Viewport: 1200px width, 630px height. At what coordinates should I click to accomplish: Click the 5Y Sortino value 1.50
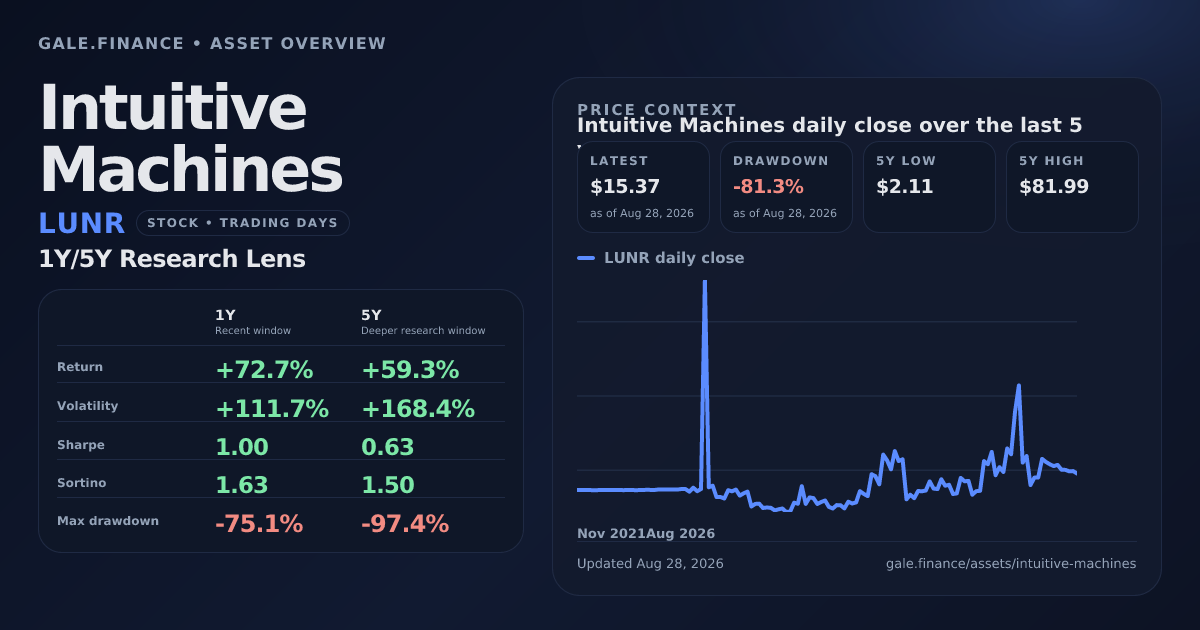click(x=388, y=485)
